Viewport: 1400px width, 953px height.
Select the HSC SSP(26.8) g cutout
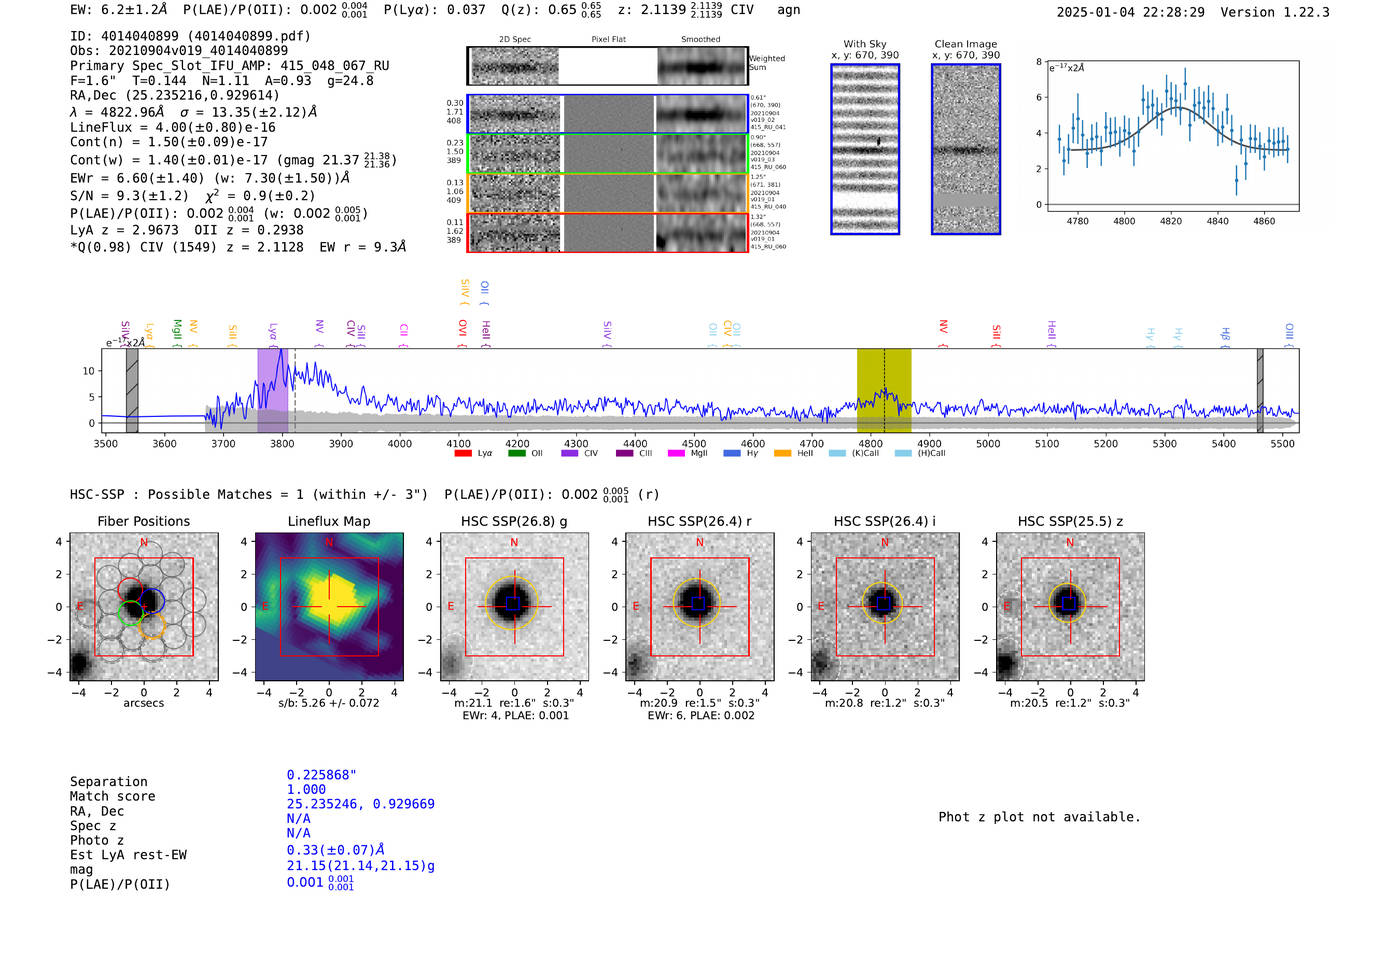click(514, 607)
